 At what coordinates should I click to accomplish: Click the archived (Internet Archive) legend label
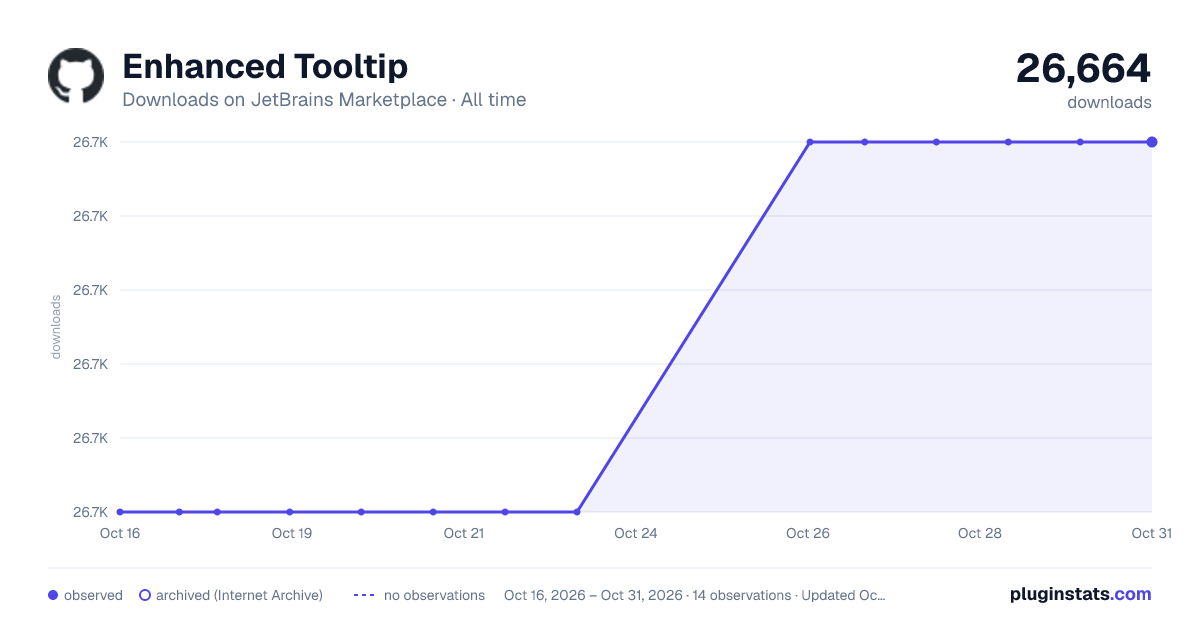(239, 595)
